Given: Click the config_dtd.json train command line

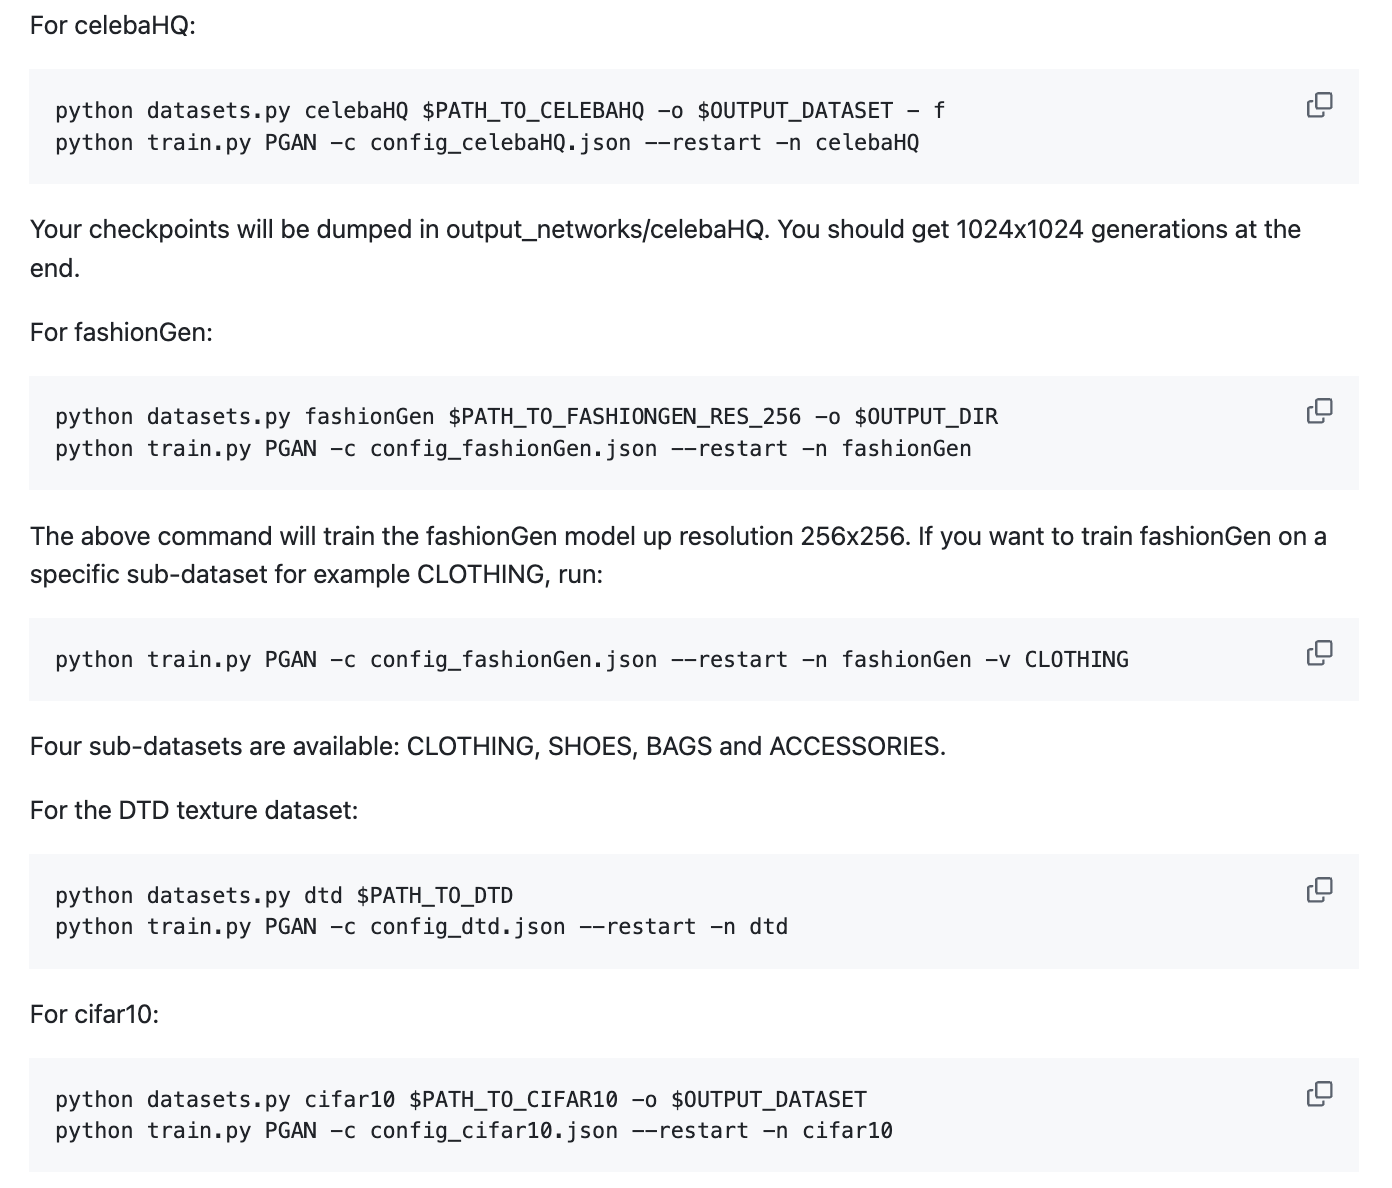Looking at the screenshot, I should coord(421,926).
